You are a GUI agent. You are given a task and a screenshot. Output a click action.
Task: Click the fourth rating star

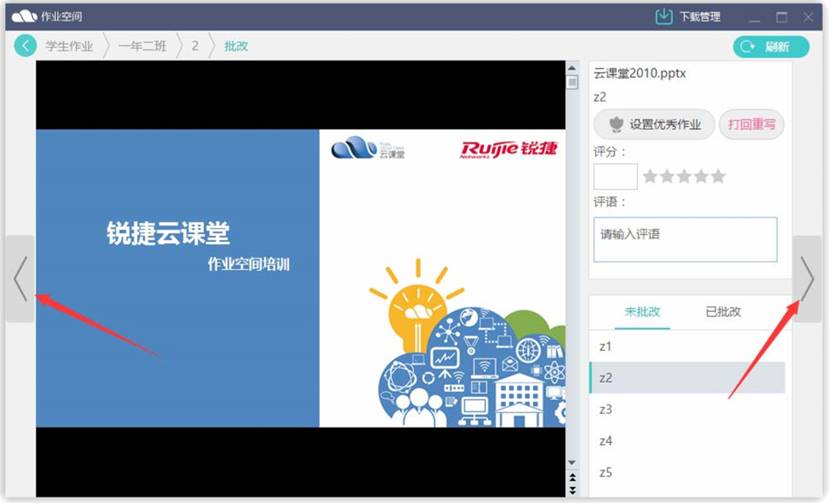pos(701,176)
